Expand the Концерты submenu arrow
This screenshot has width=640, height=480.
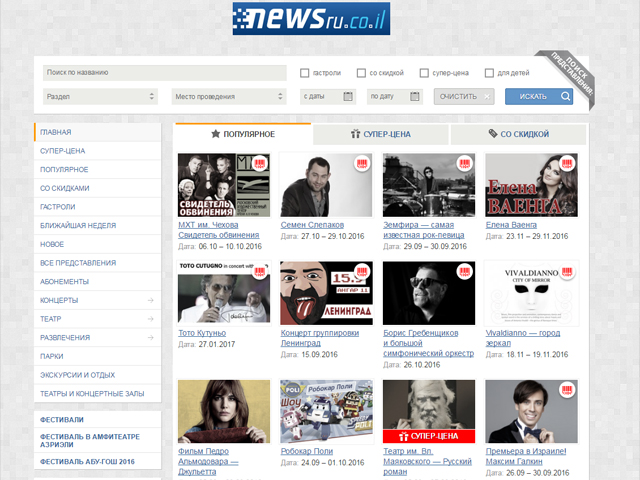(x=151, y=300)
